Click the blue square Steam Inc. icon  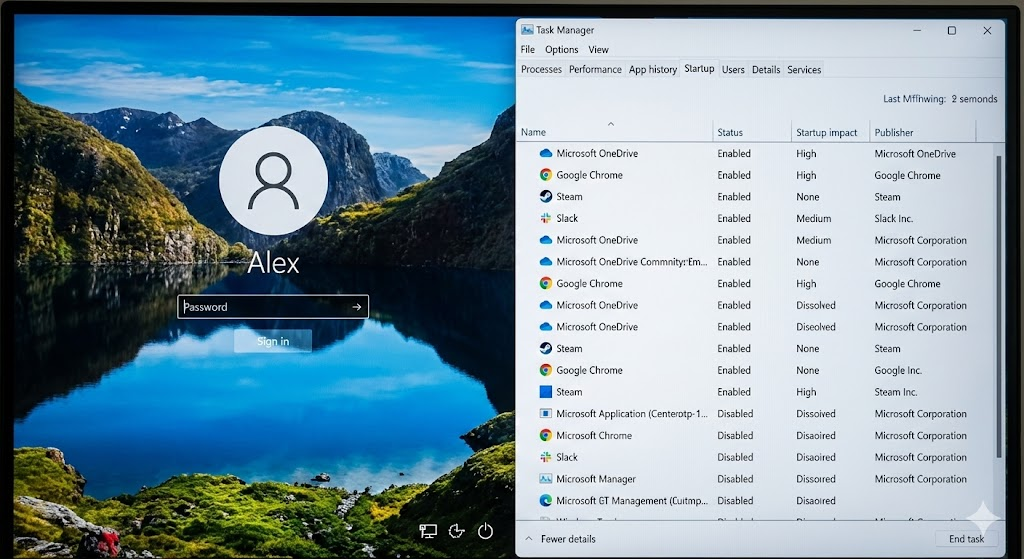tap(545, 392)
